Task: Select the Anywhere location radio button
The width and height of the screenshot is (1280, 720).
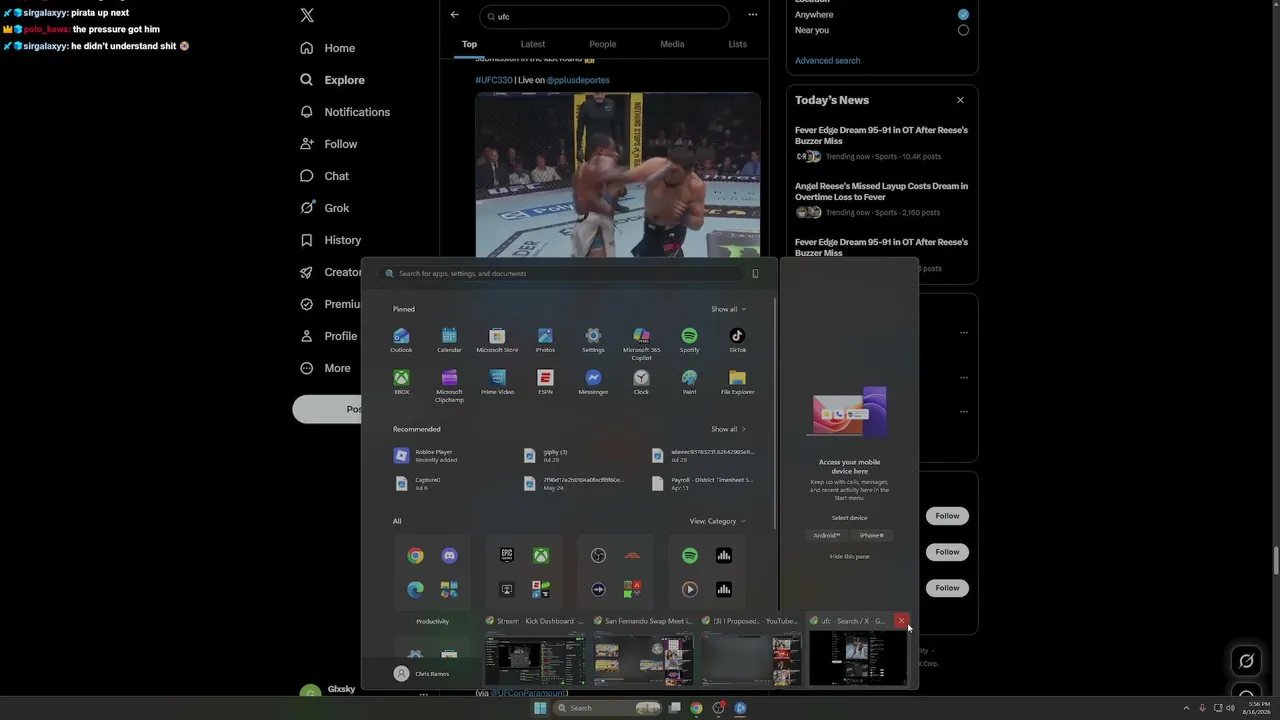Action: pos(963,15)
